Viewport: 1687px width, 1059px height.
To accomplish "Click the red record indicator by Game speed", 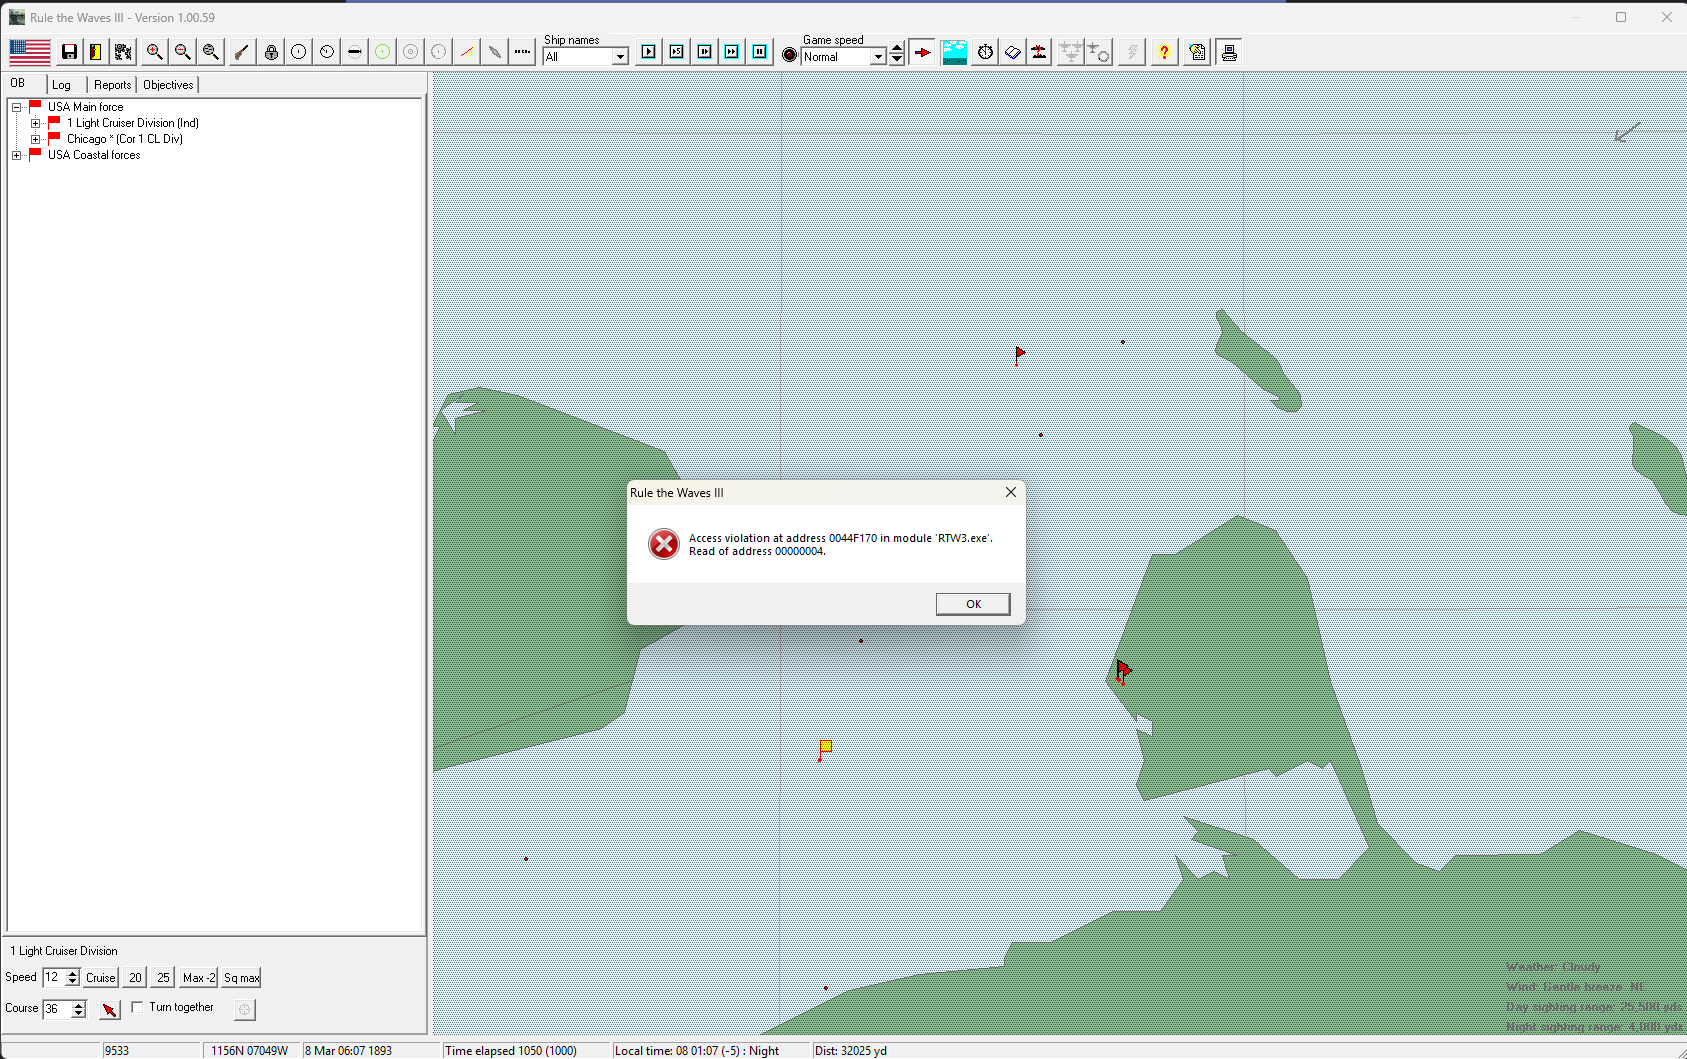I will (x=790, y=56).
